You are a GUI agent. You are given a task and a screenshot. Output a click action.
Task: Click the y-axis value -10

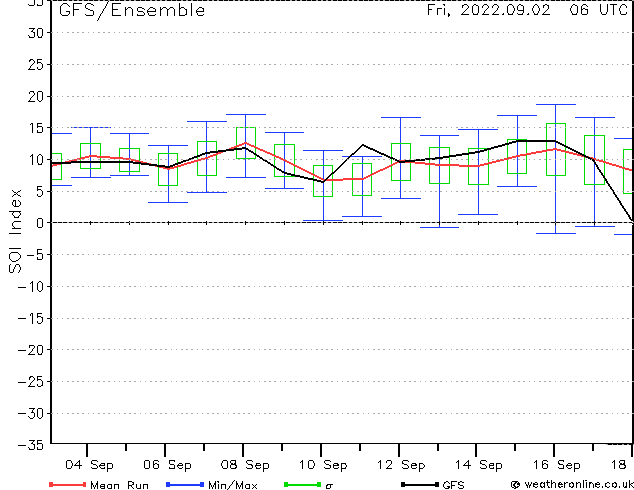[31, 287]
